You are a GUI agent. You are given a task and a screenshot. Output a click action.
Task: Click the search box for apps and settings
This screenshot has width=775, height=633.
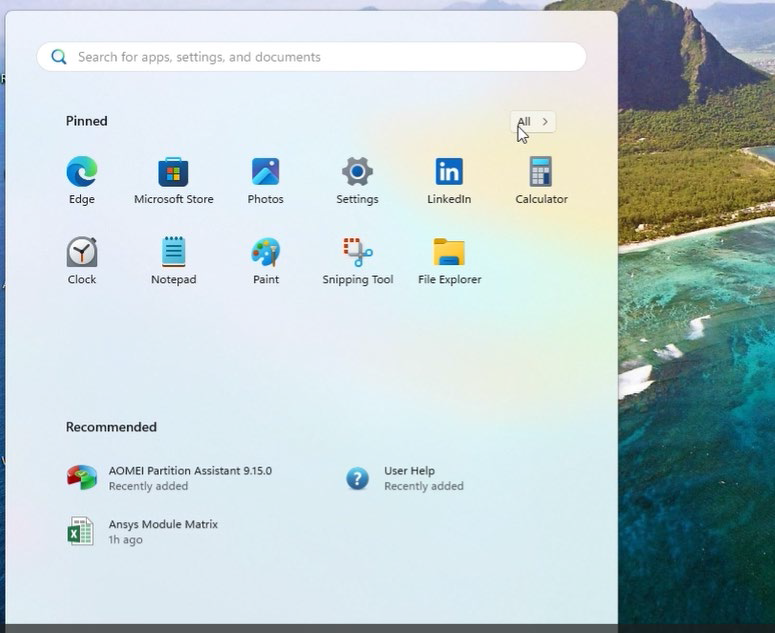[320, 57]
